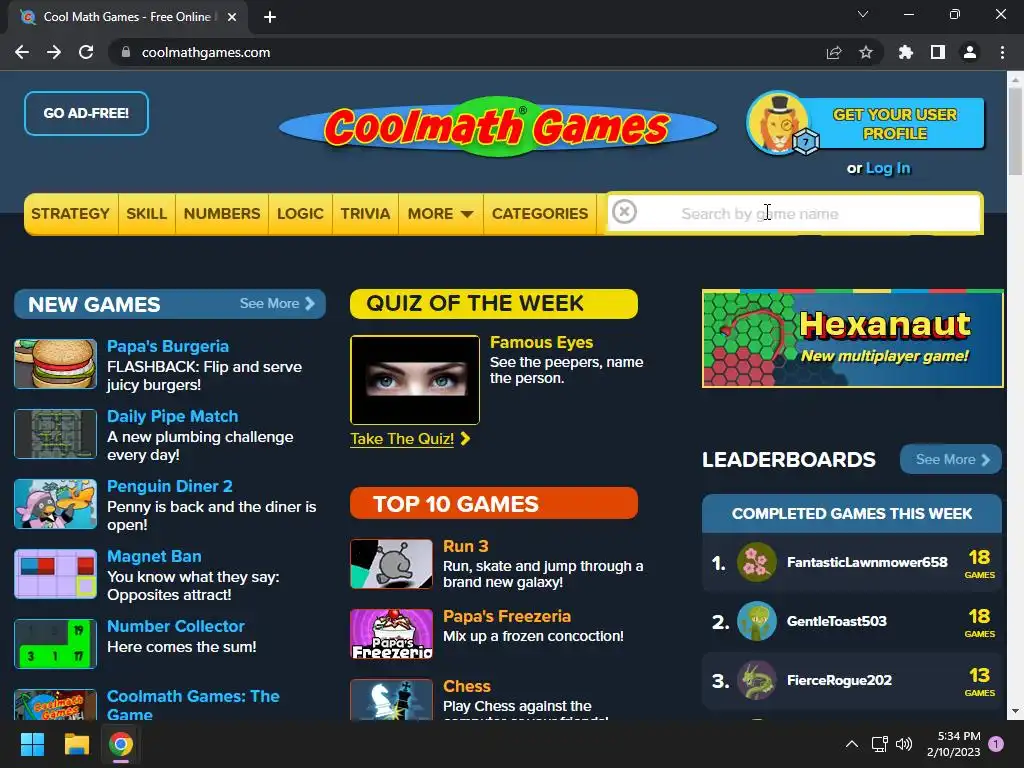The width and height of the screenshot is (1024, 768).
Task: Show tab search dropdown arrow
Action: 863,14
